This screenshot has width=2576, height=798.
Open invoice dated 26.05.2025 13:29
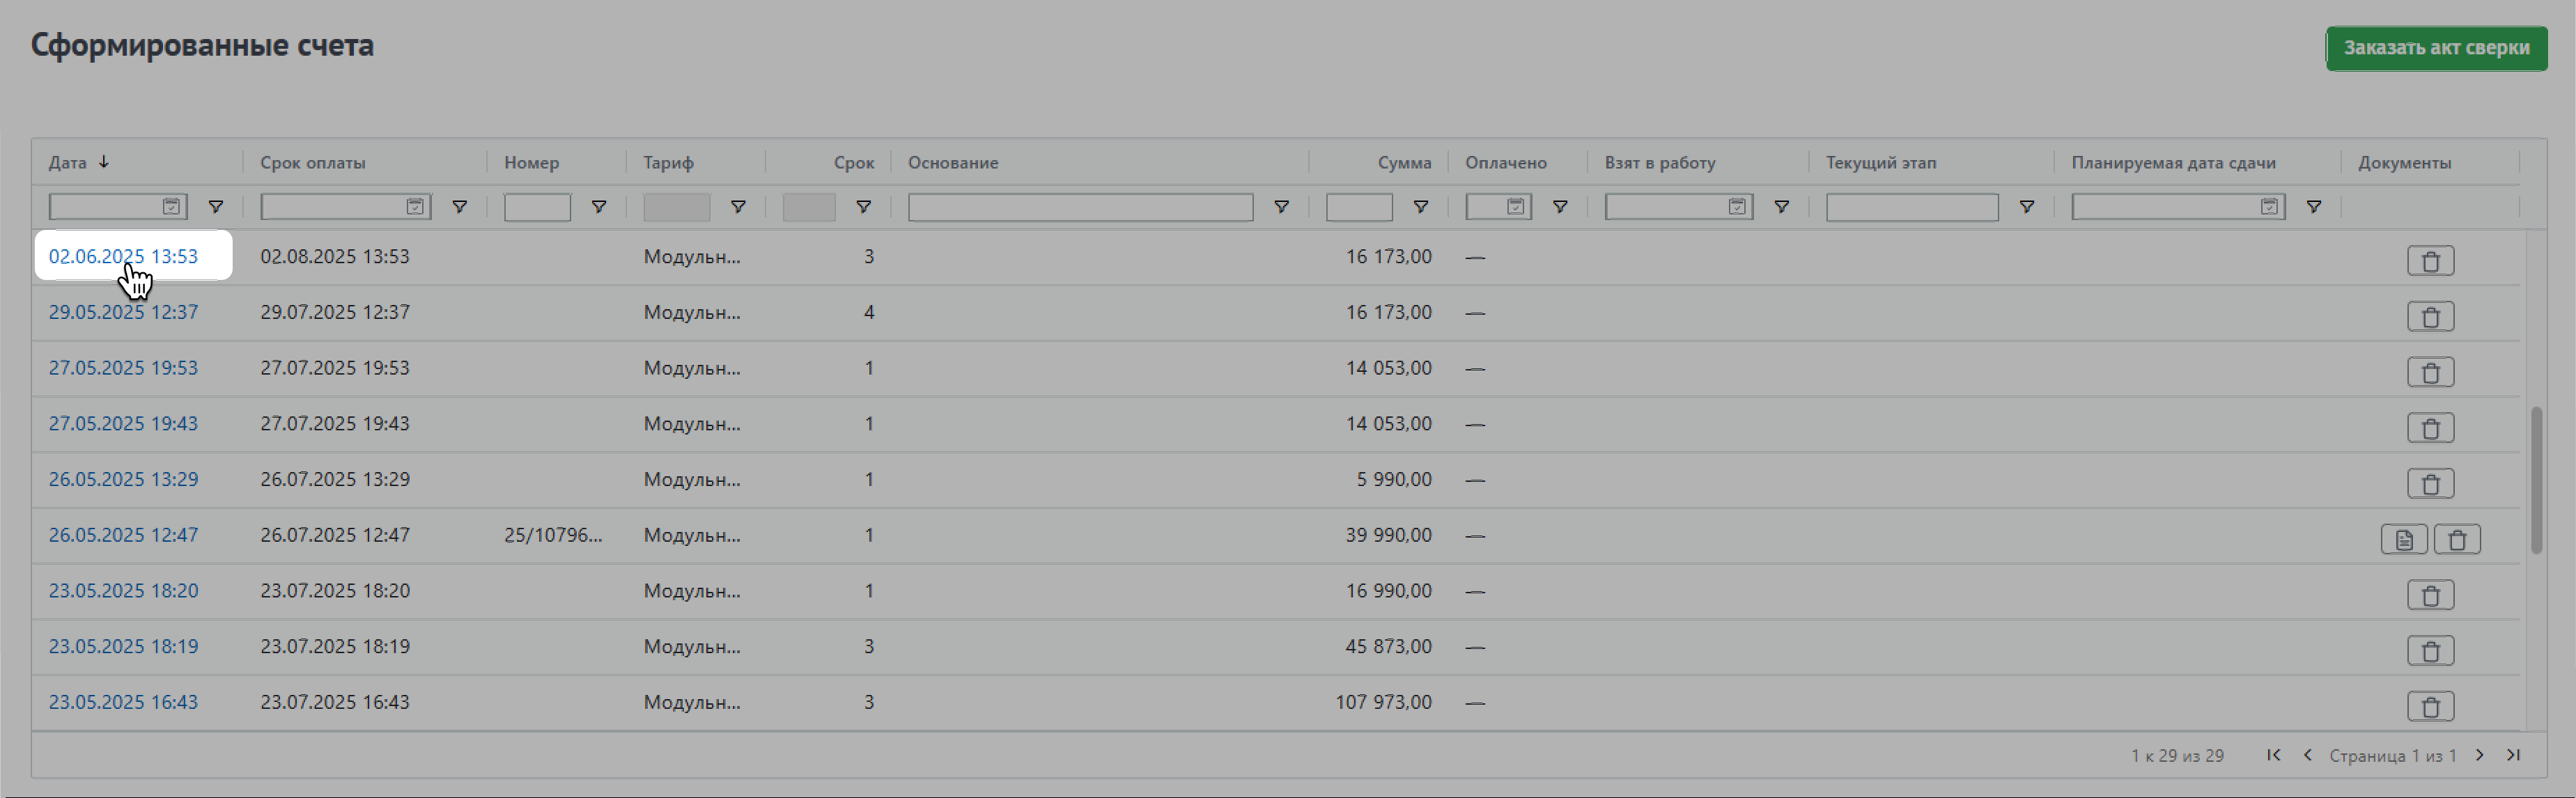pyautogui.click(x=123, y=480)
